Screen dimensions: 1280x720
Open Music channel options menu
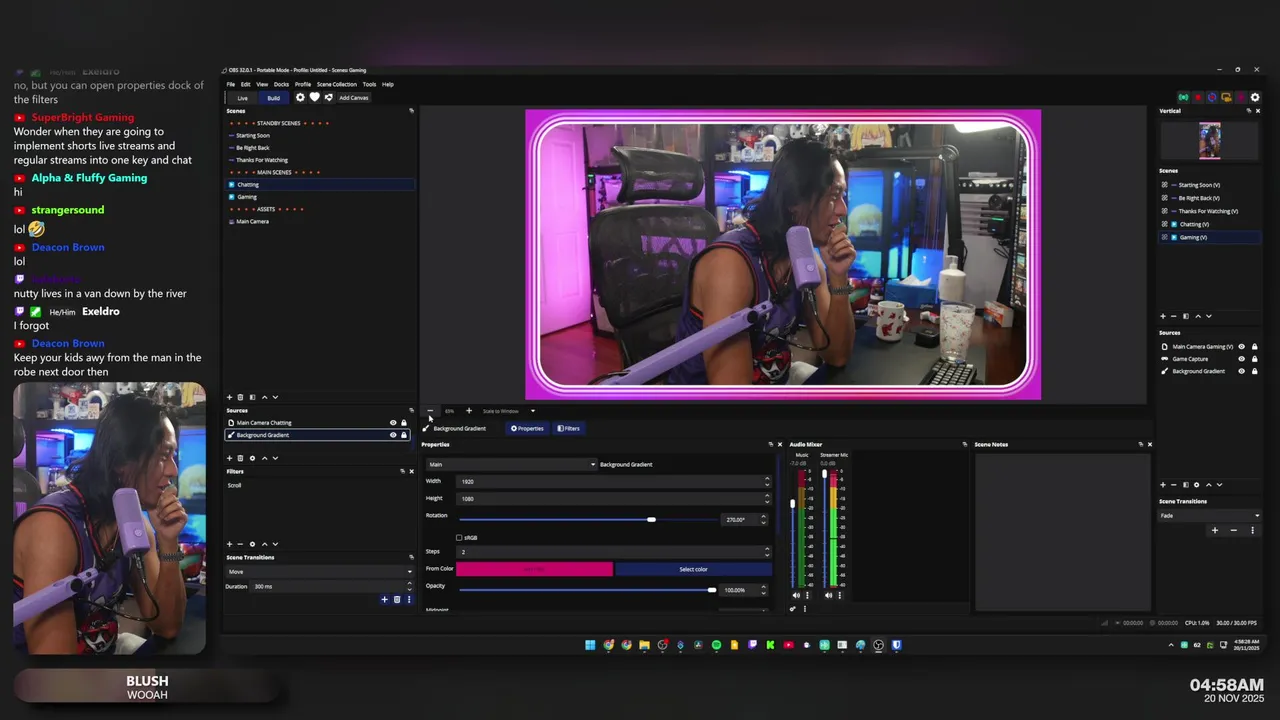[x=807, y=595]
